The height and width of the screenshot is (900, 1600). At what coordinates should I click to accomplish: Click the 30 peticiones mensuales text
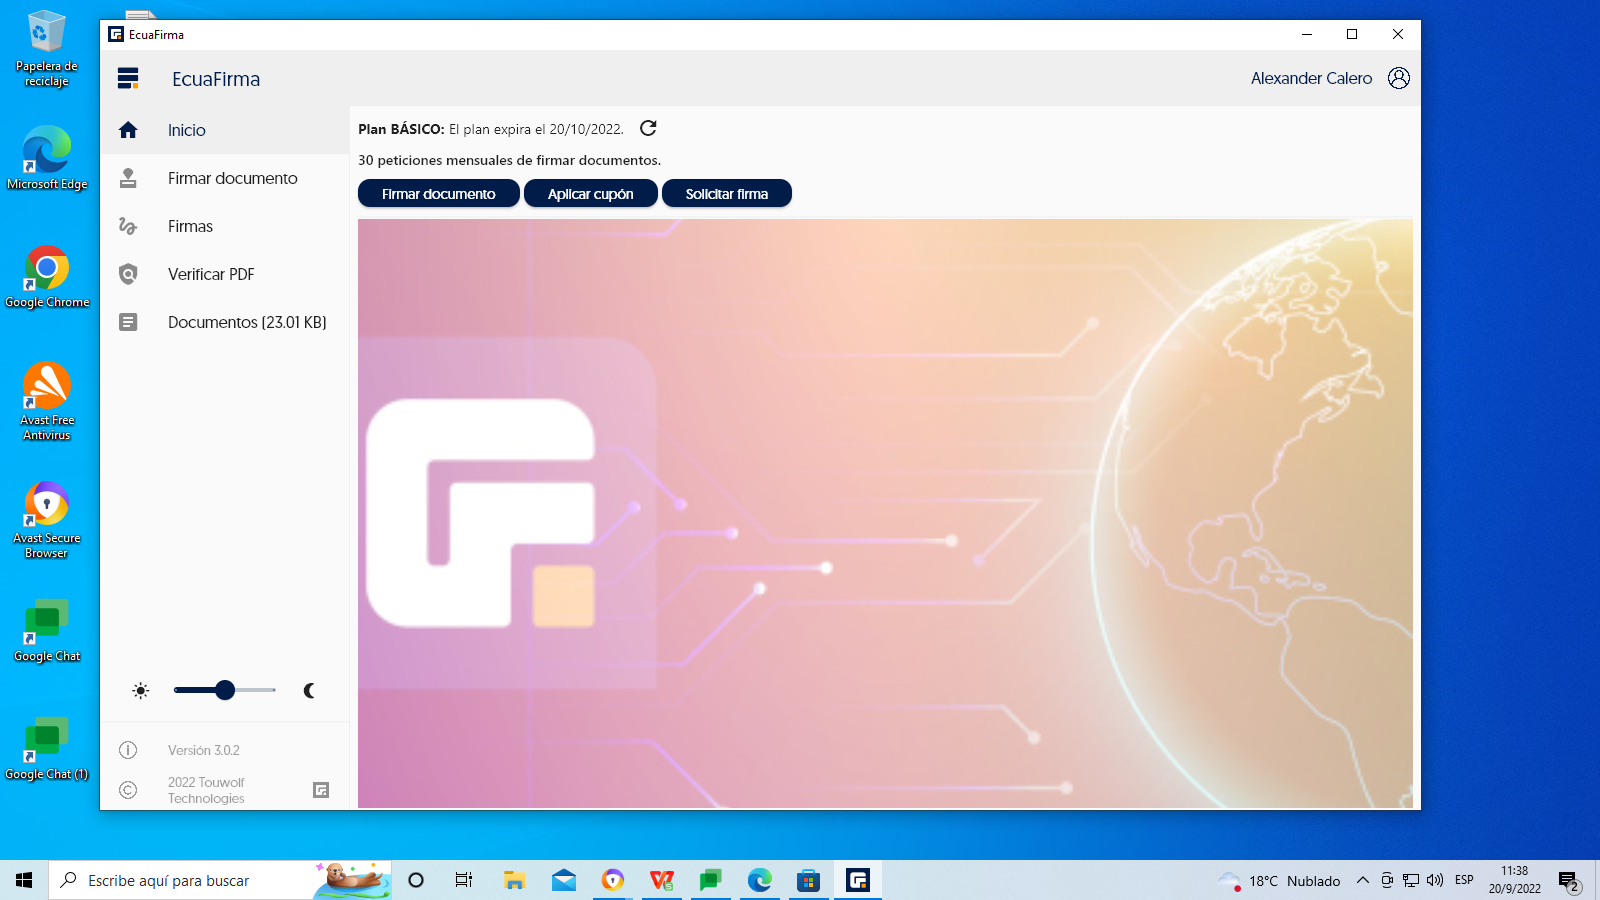509,160
